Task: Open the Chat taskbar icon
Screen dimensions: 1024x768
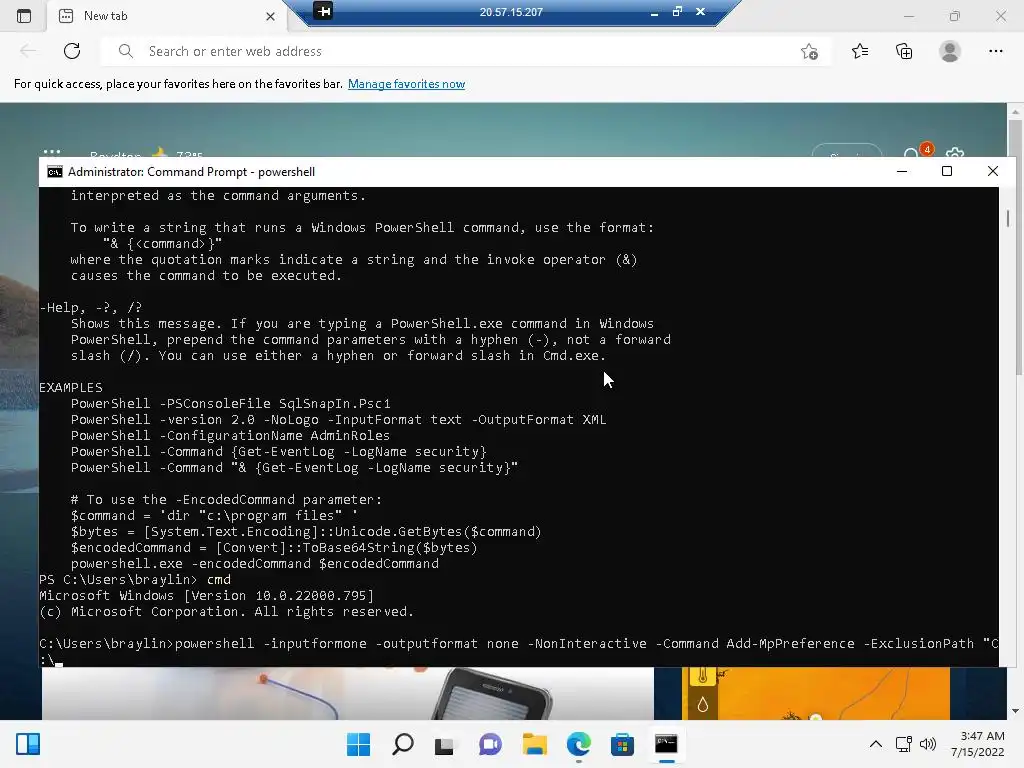Action: point(490,744)
